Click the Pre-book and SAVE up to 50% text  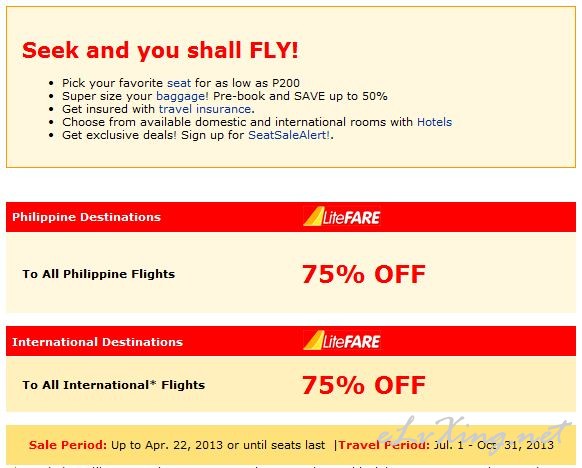300,96
